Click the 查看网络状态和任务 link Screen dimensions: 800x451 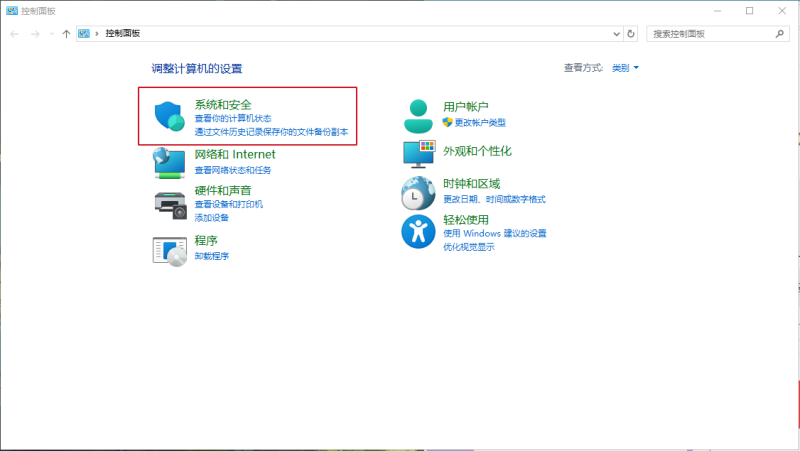click(233, 170)
